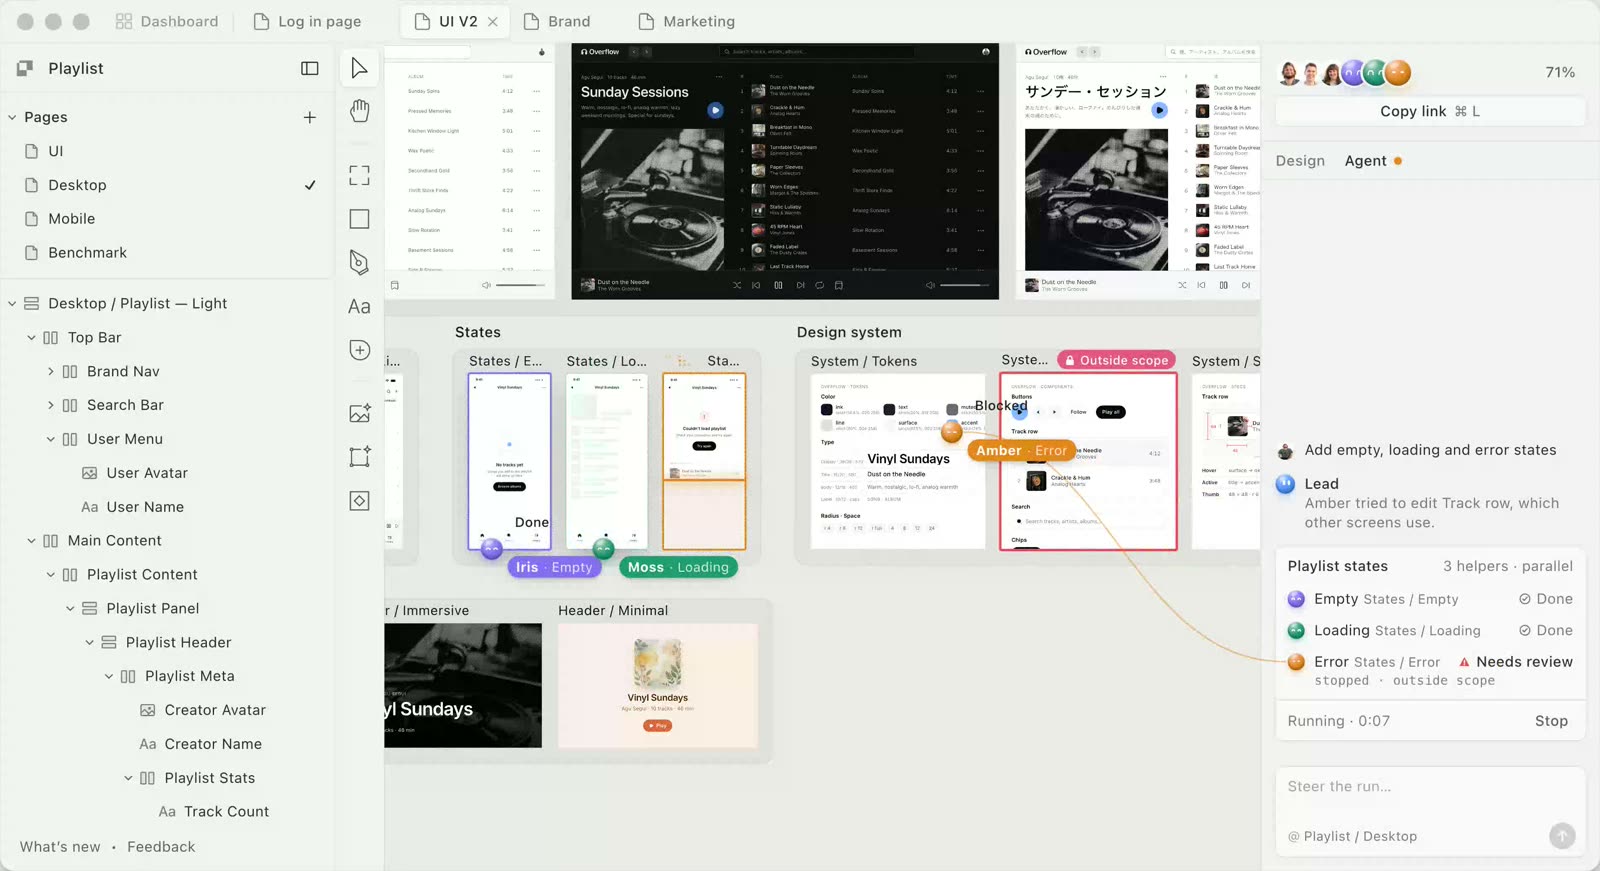This screenshot has height=871, width=1600.
Task: Select the Rectangle shape tool
Action: click(x=360, y=219)
